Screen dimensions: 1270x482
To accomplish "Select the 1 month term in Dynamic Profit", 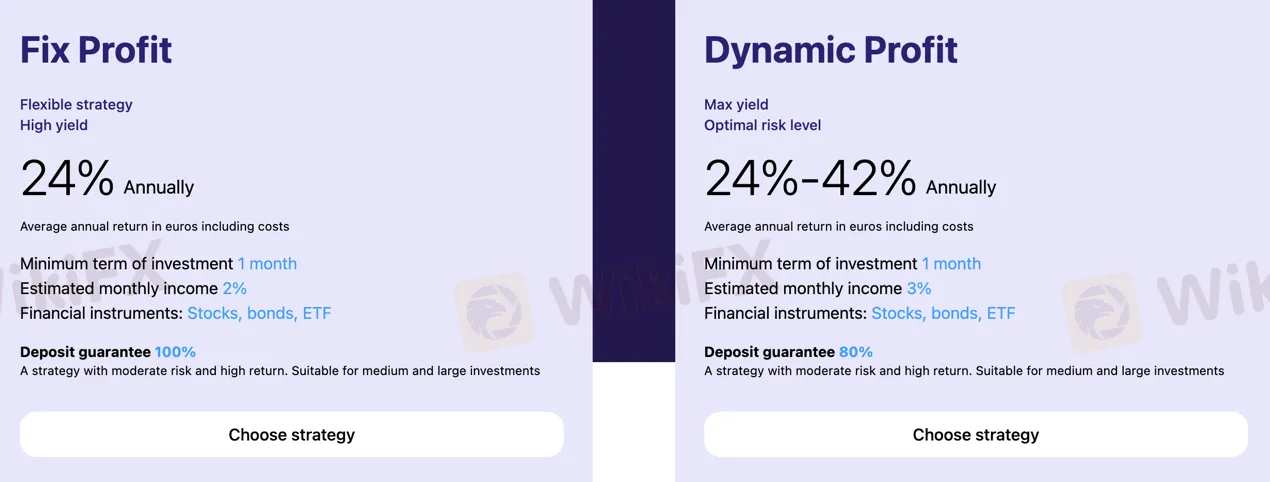I will tap(951, 264).
